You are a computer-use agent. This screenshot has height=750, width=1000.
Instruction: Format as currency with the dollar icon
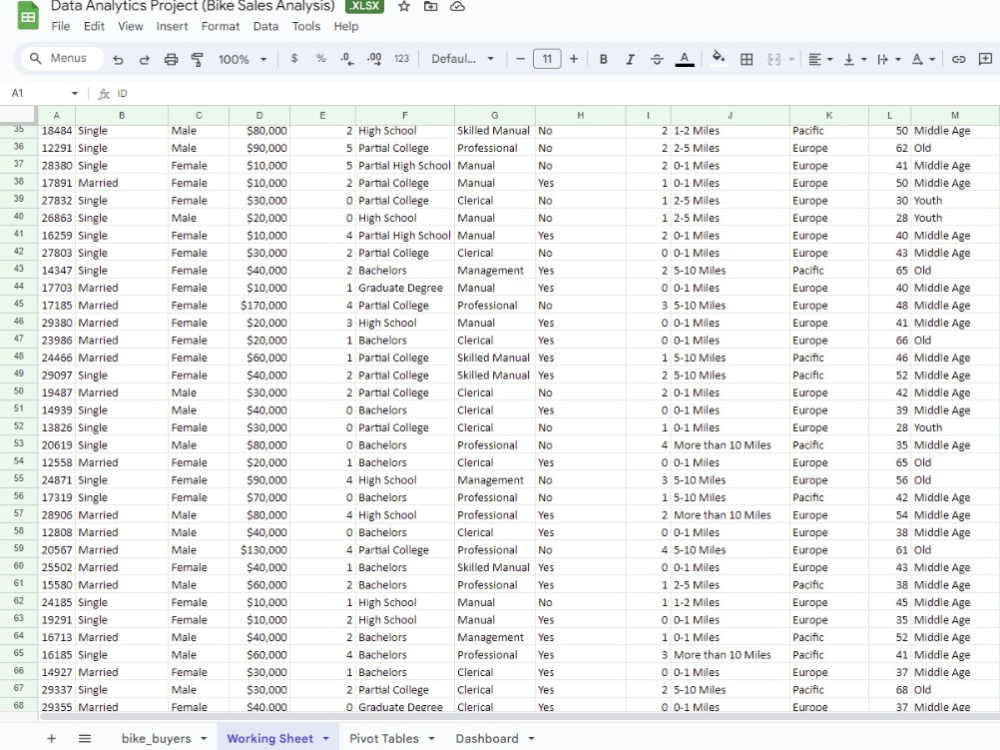click(294, 58)
